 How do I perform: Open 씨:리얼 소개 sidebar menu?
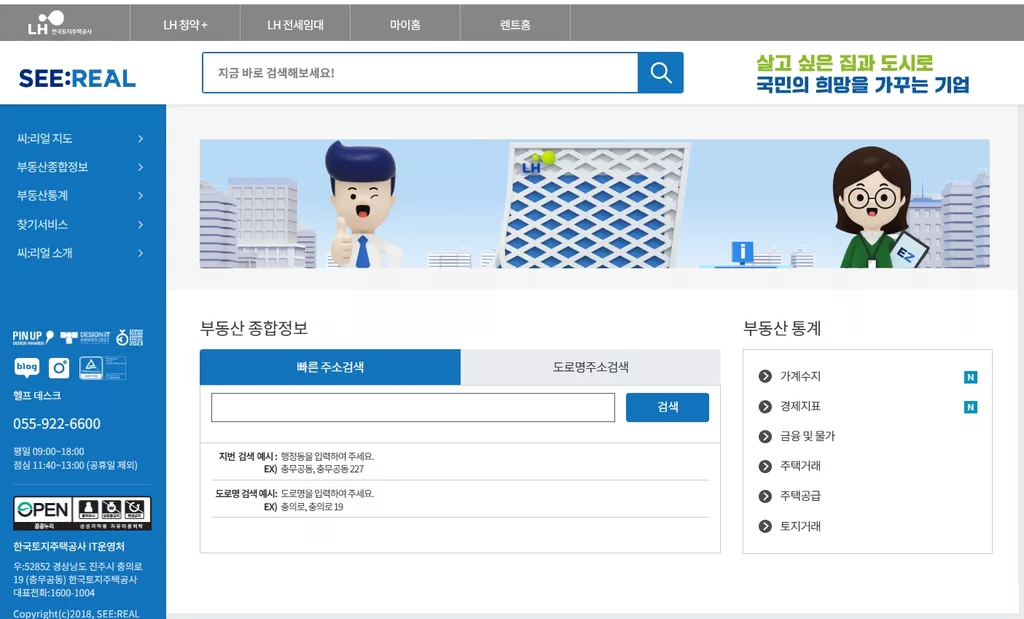coord(44,253)
